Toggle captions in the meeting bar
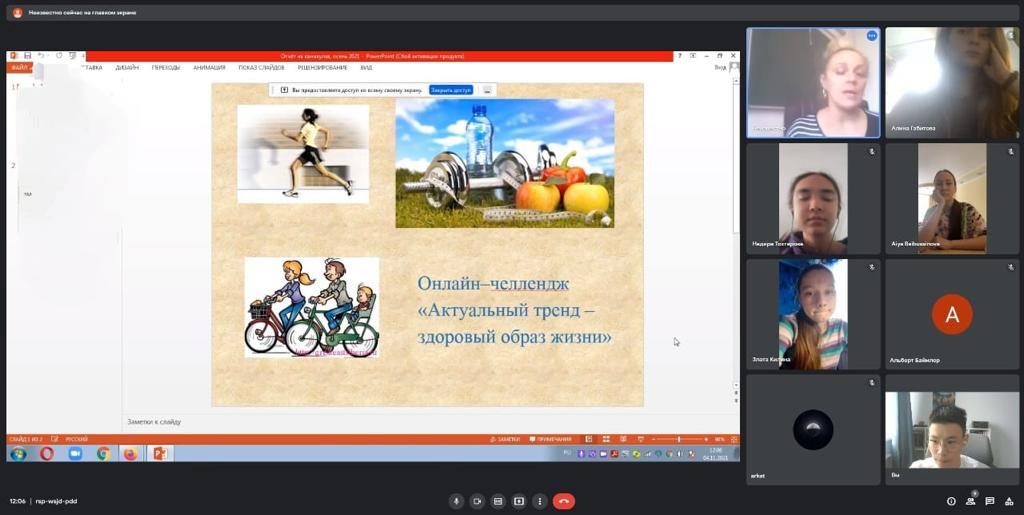The width and height of the screenshot is (1024, 515). pyautogui.click(x=498, y=501)
